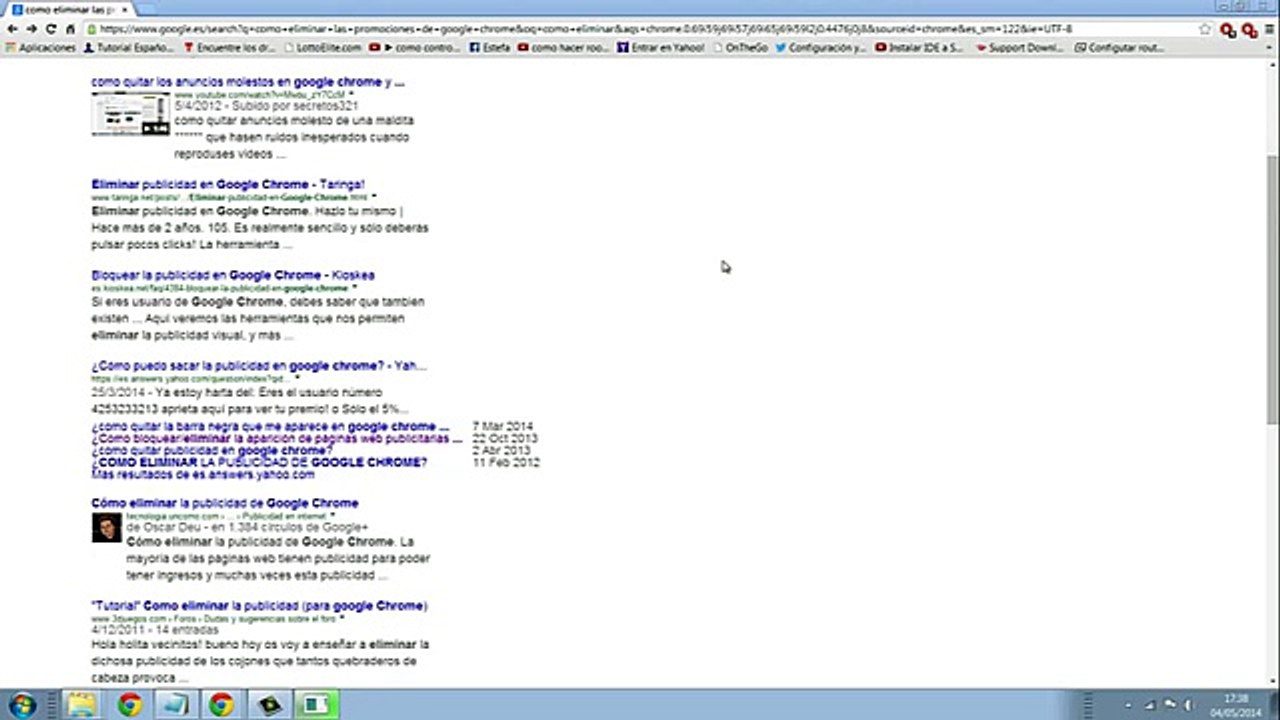Open the Chrome home page button
Screen dimensions: 1280x720
[x=69, y=29]
